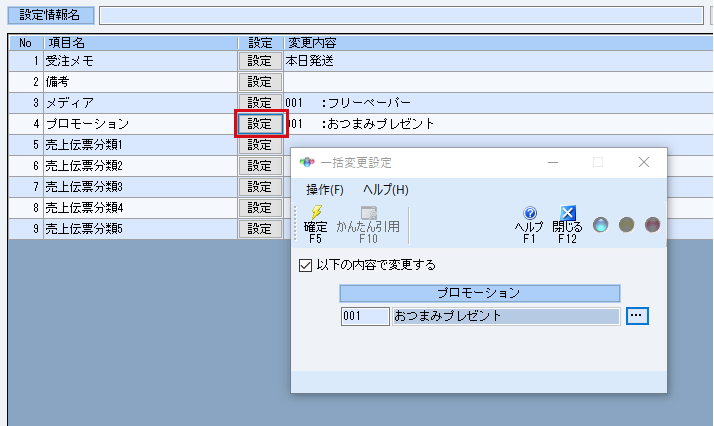Click the blue round indicator button
This screenshot has width=714, height=426.
click(x=600, y=225)
